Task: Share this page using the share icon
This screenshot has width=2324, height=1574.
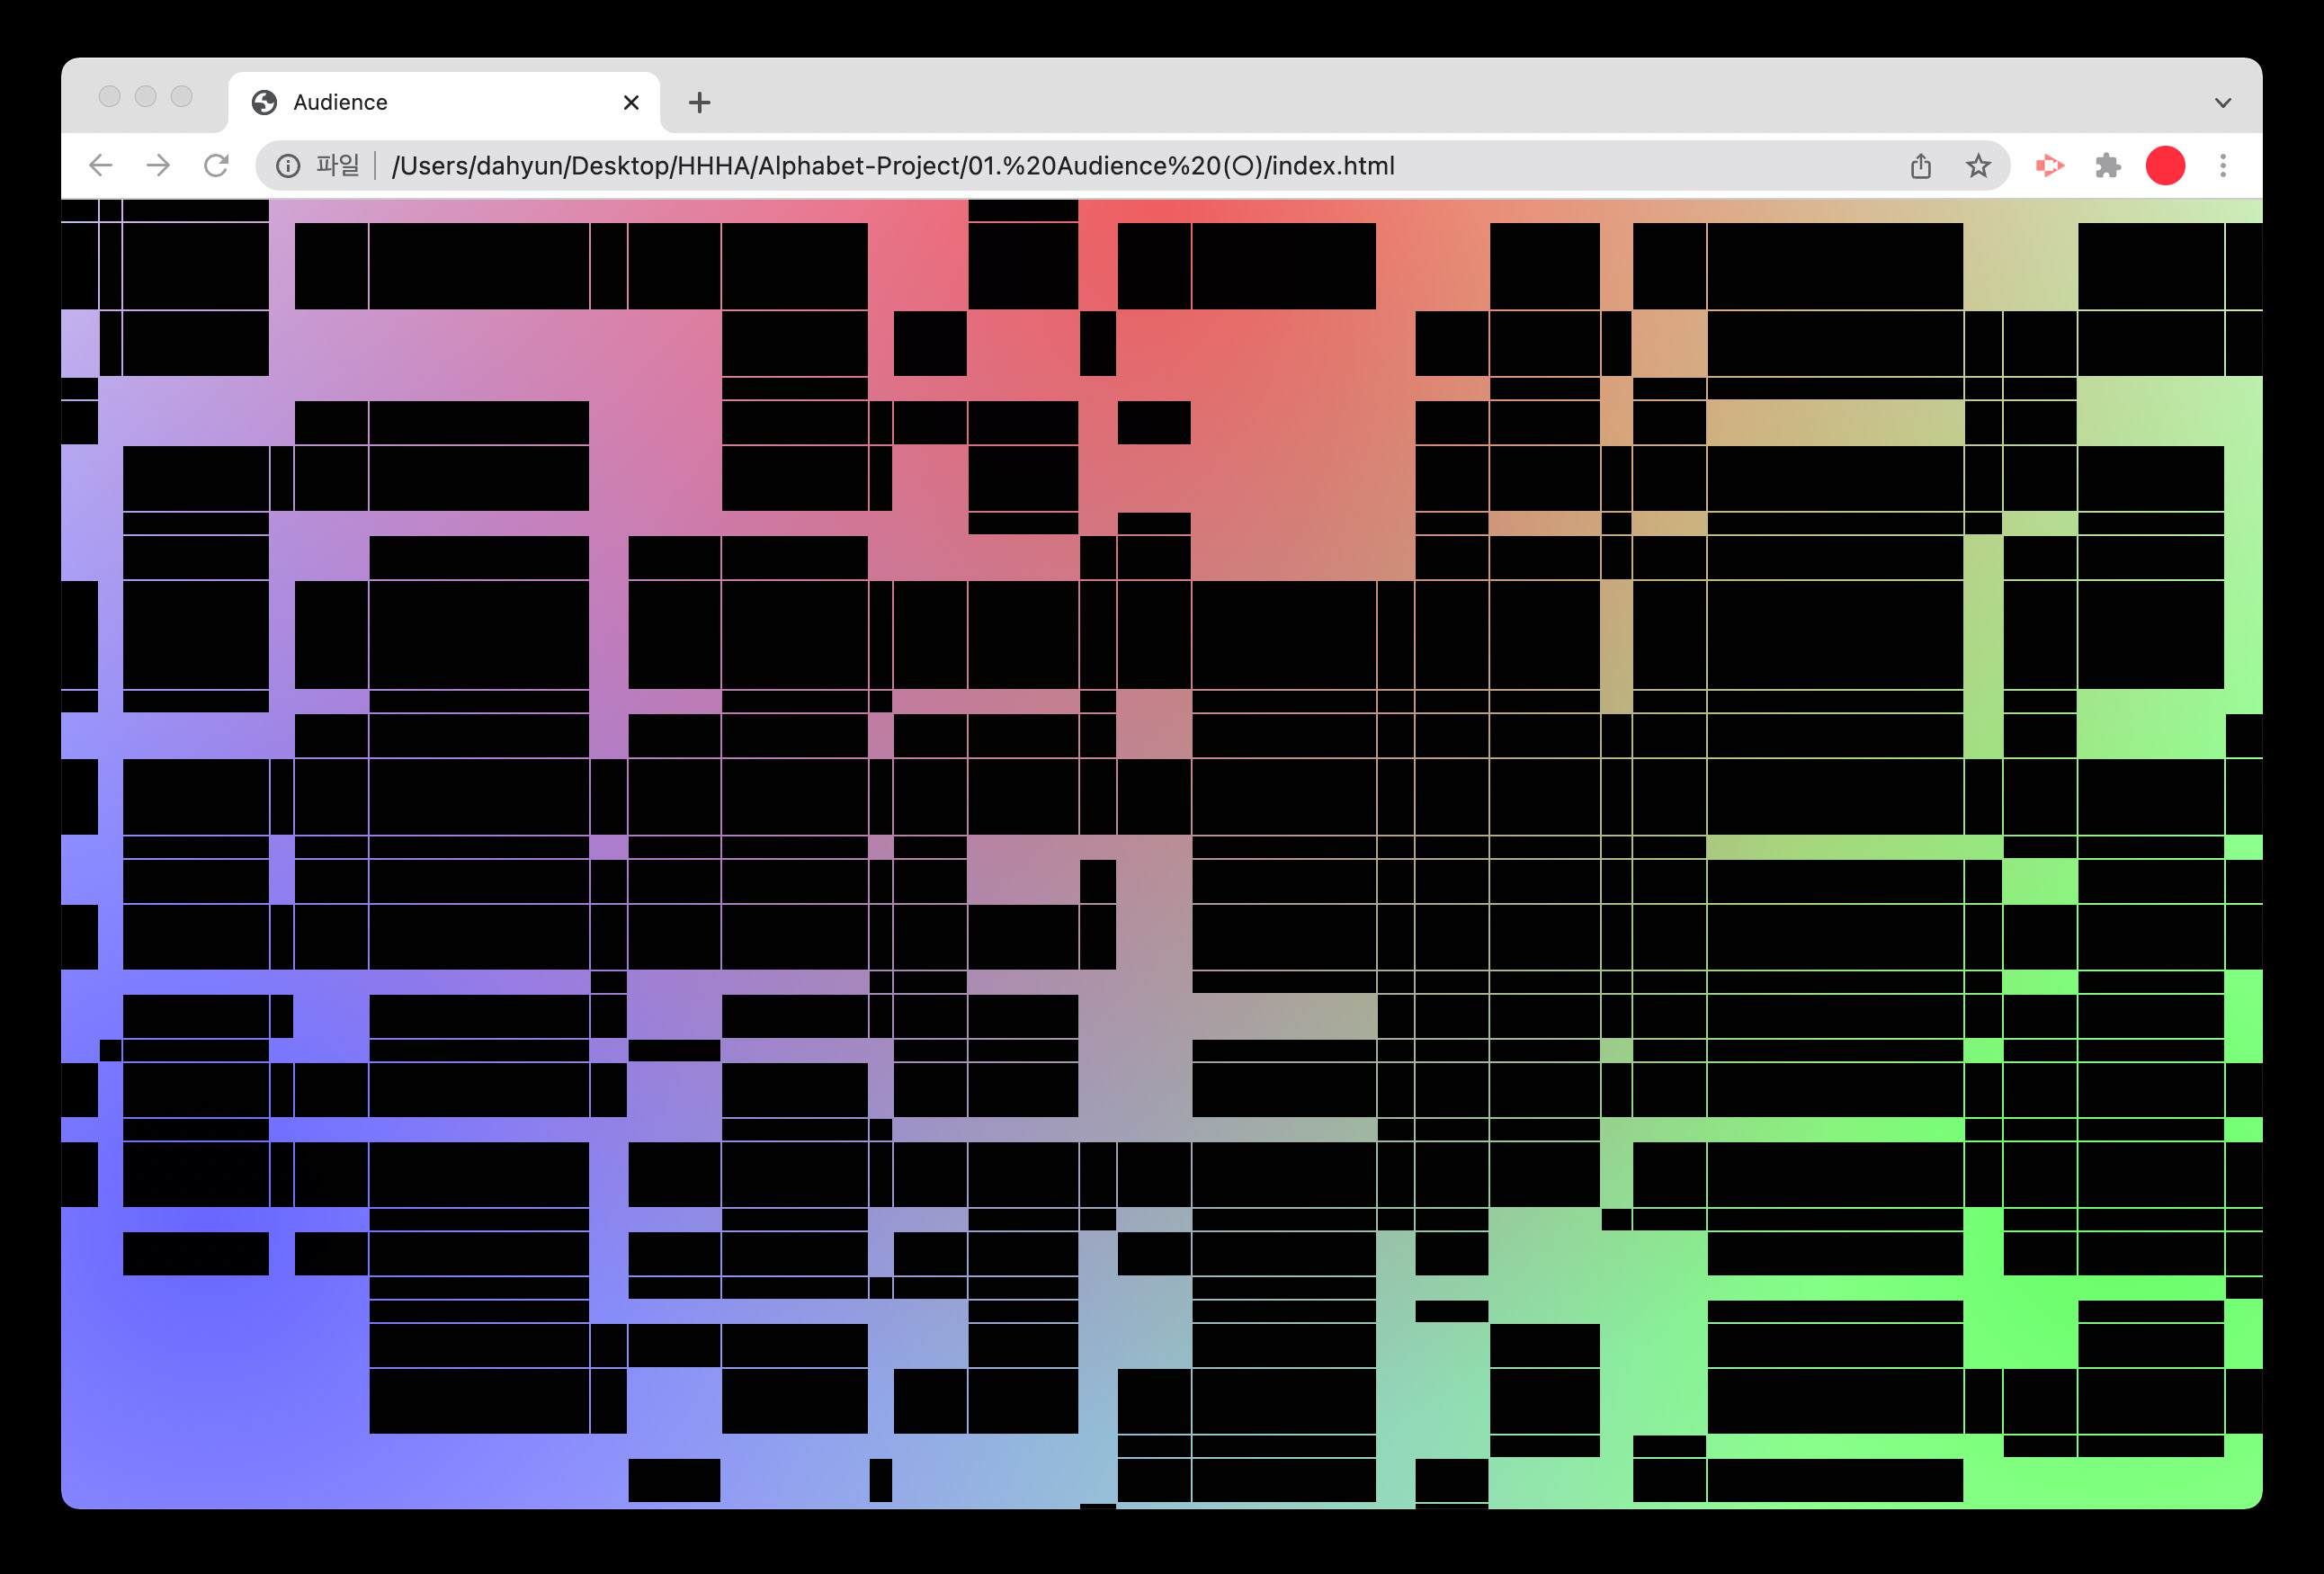Action: [x=1920, y=166]
